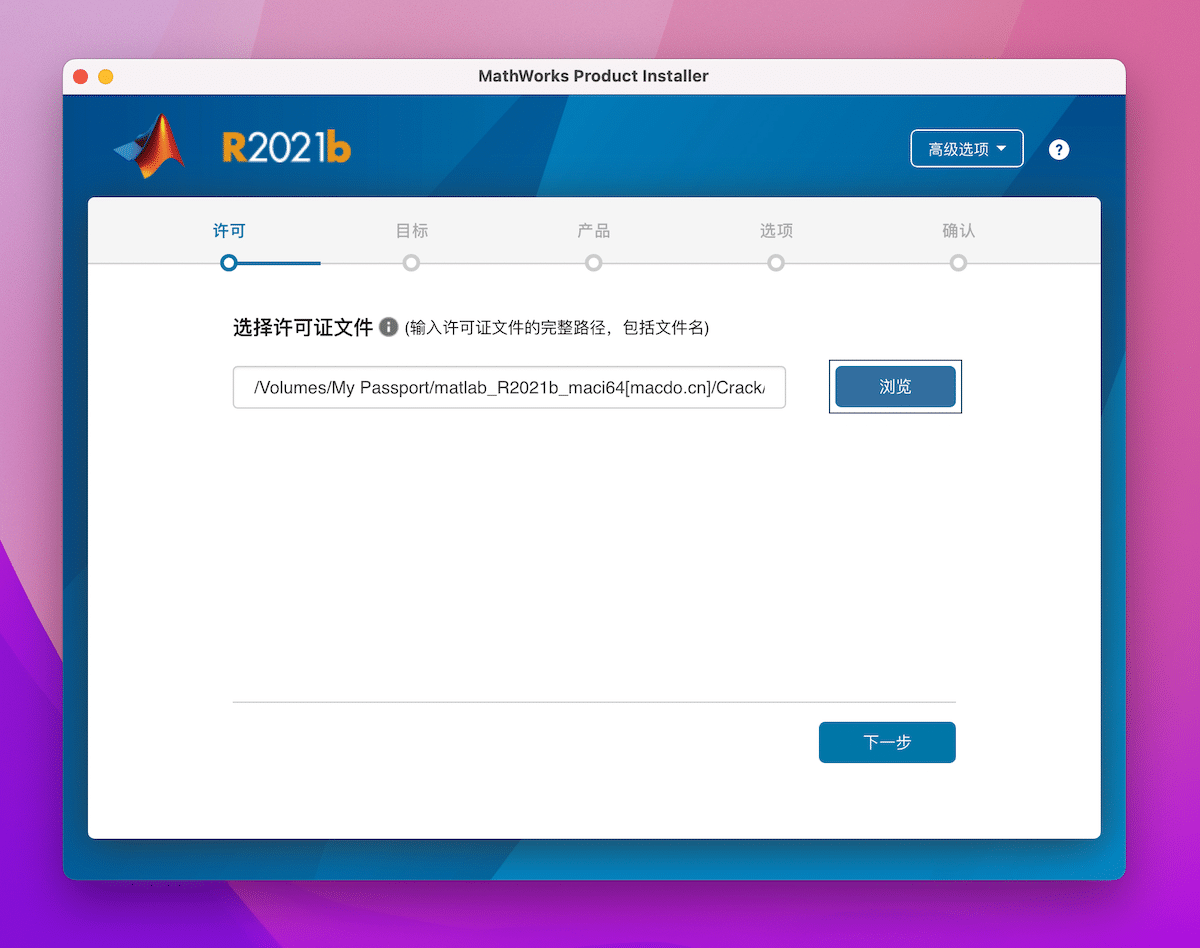Viewport: 1200px width, 948px height.
Task: Click the 产品 step progress circle
Action: coord(594,263)
